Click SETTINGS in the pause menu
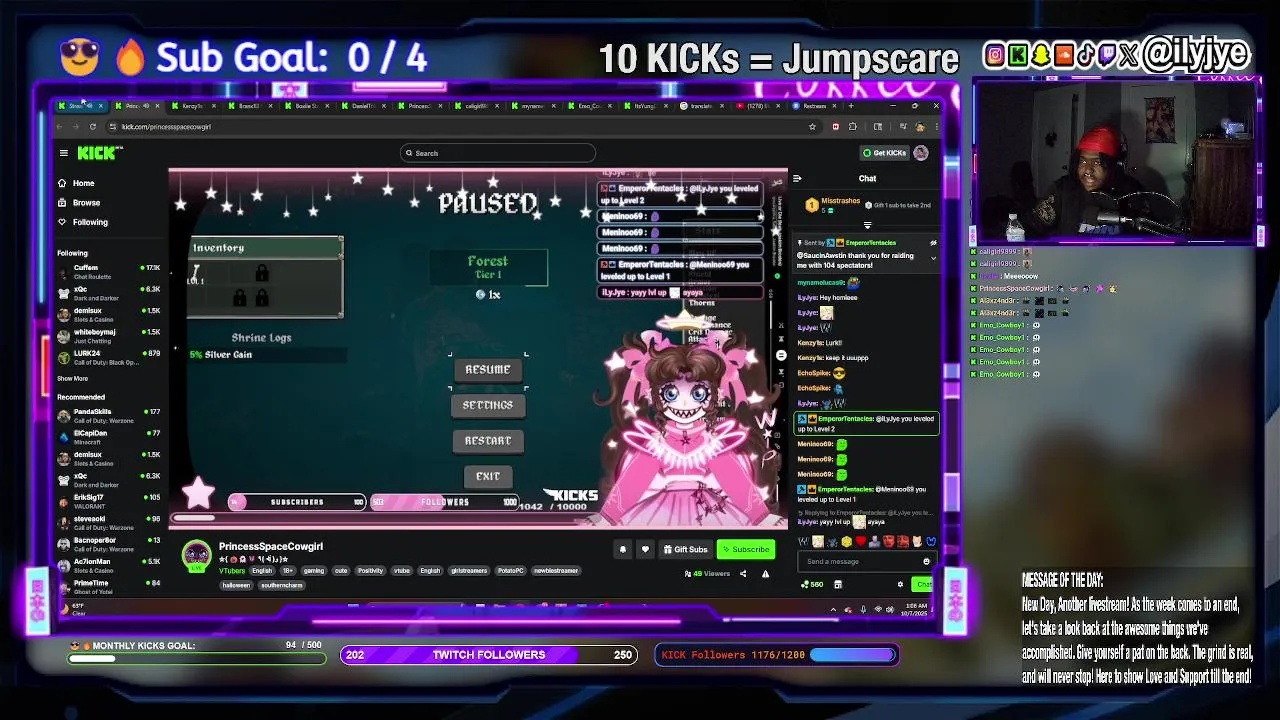The height and width of the screenshot is (720, 1280). coord(488,405)
